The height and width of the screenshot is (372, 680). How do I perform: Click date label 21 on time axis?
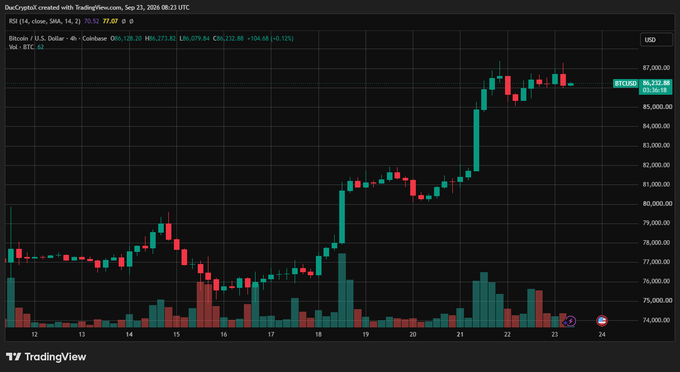coord(460,335)
